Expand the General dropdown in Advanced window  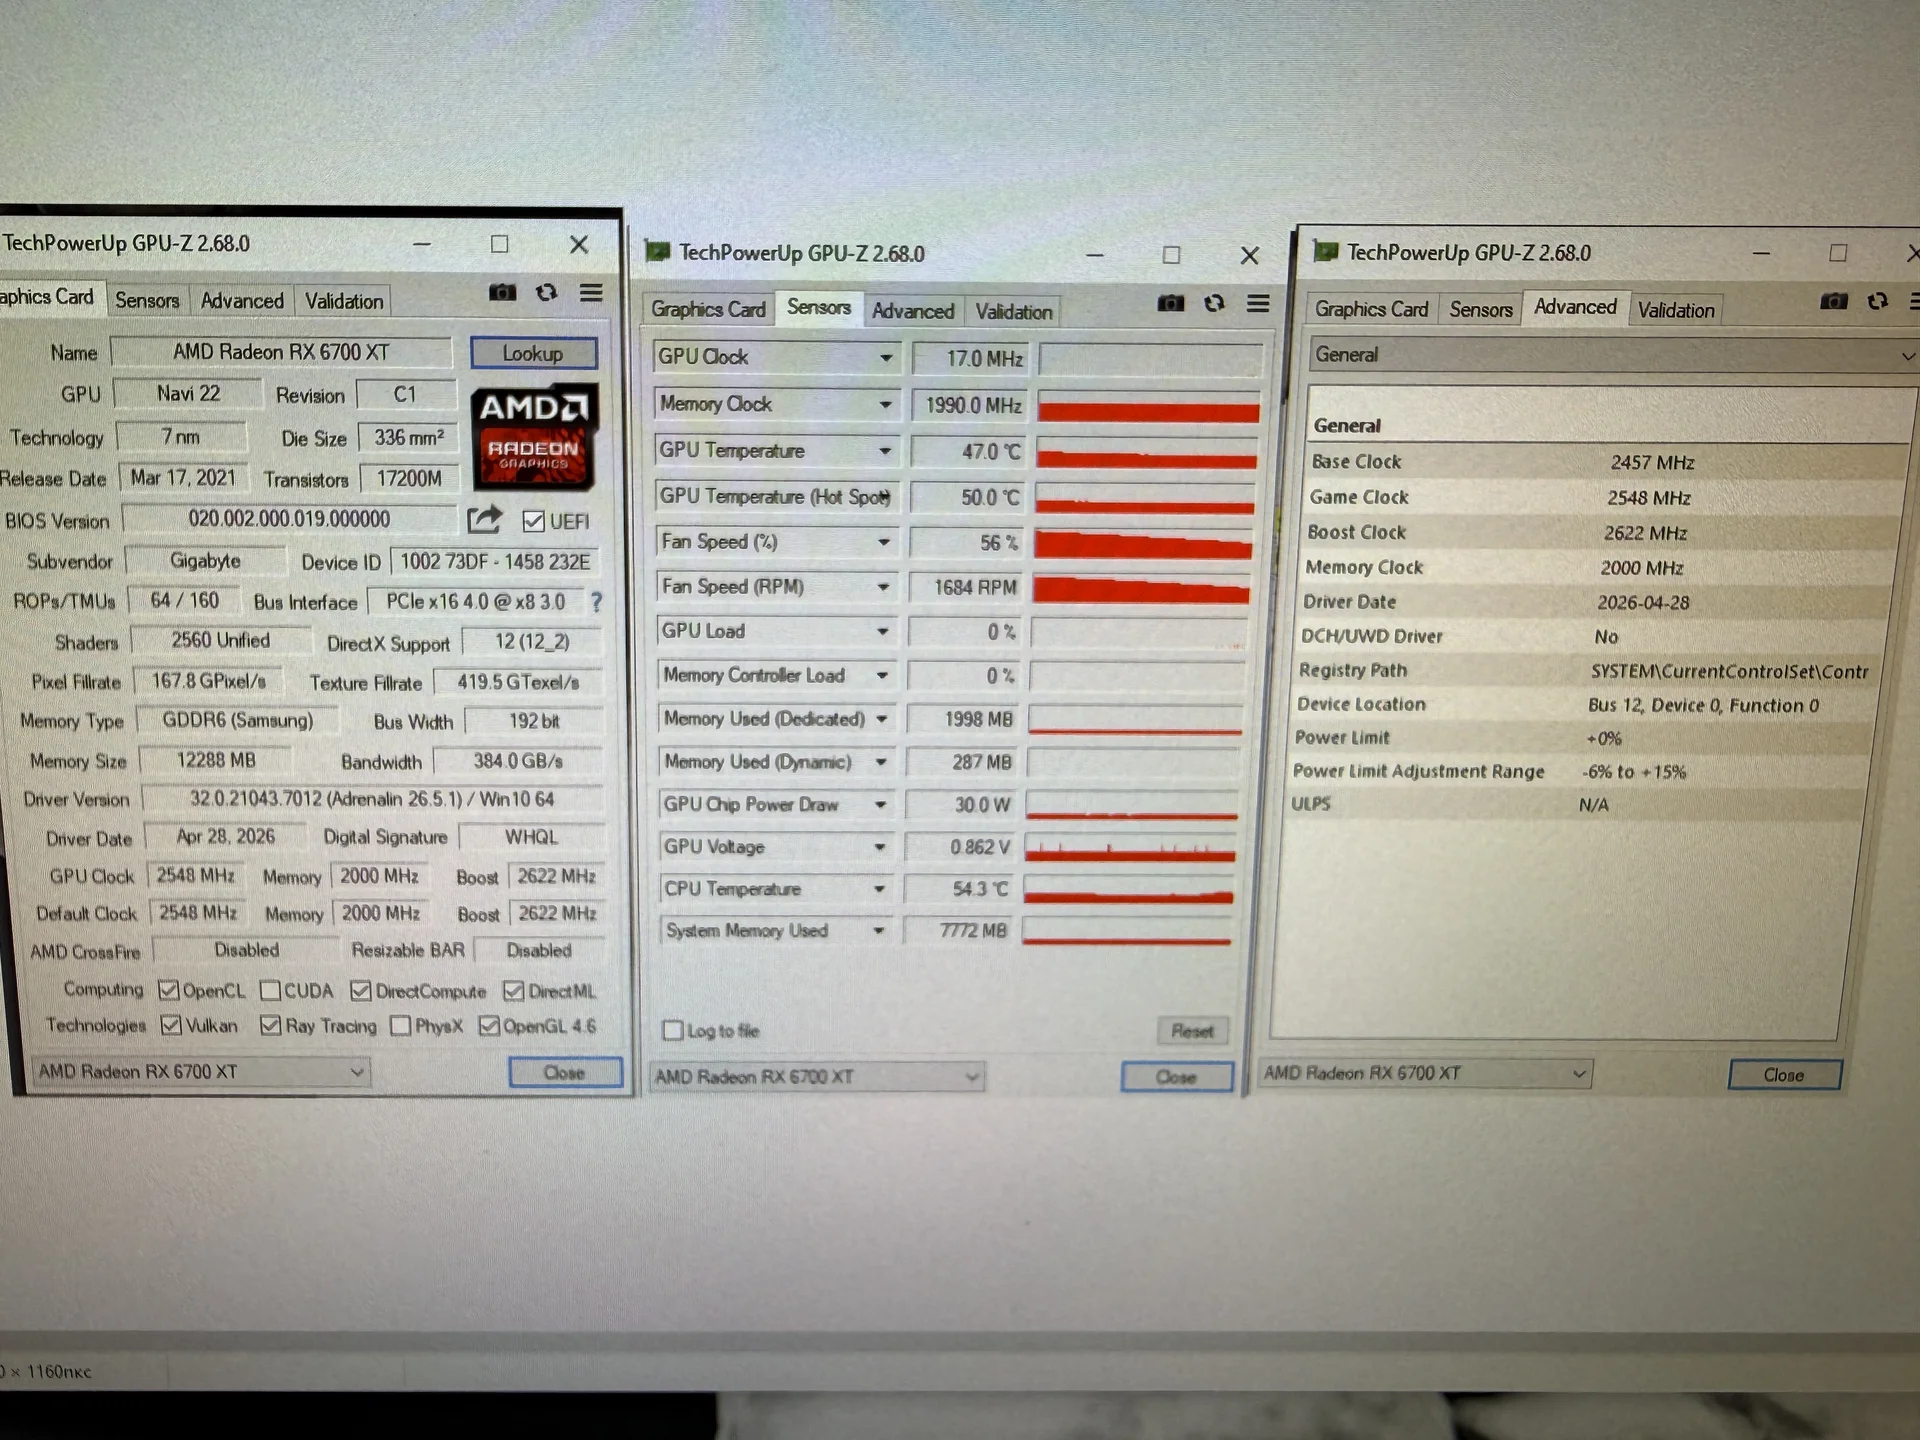(1613, 355)
